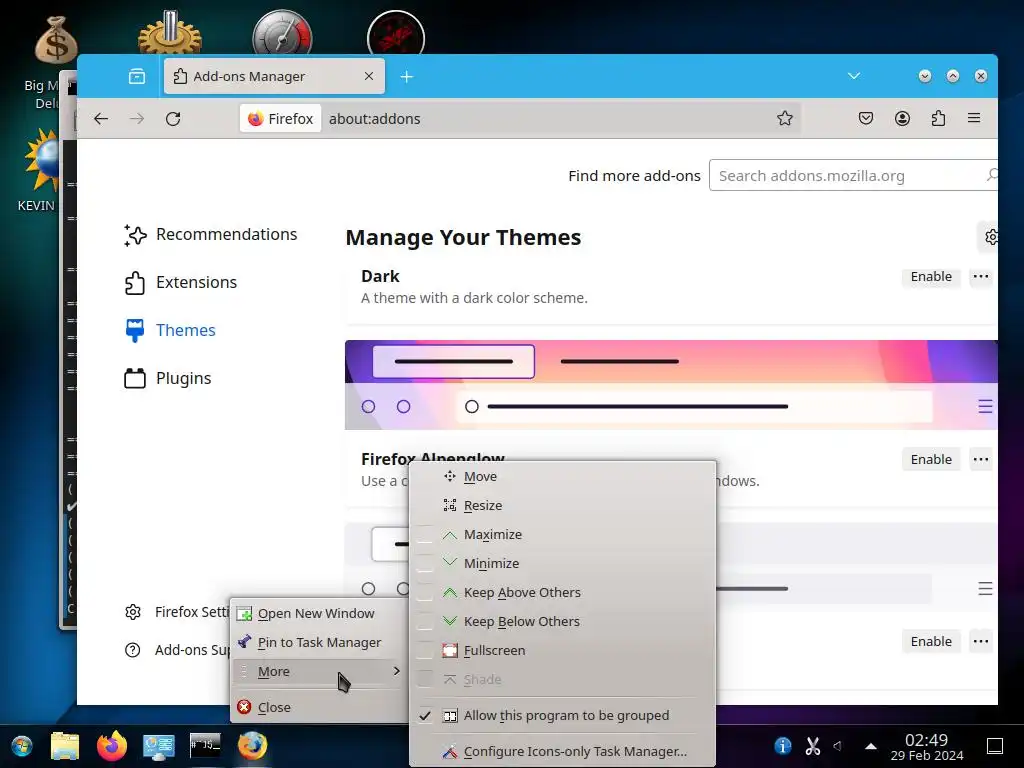Open the clock showing 02:49
The width and height of the screenshot is (1024, 768).
click(927, 747)
